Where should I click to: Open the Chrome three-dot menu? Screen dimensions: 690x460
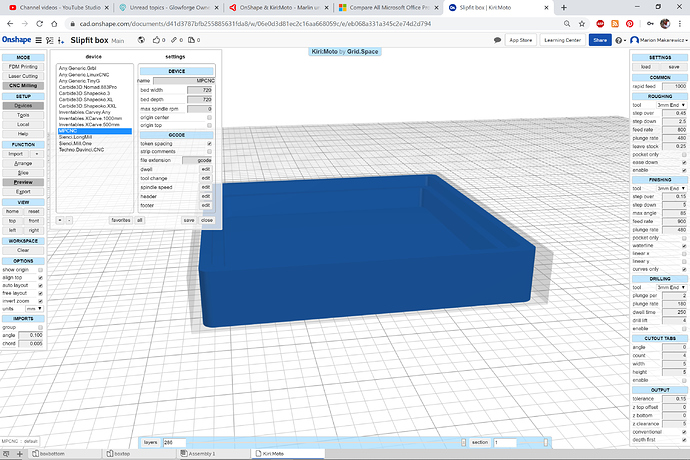680,24
